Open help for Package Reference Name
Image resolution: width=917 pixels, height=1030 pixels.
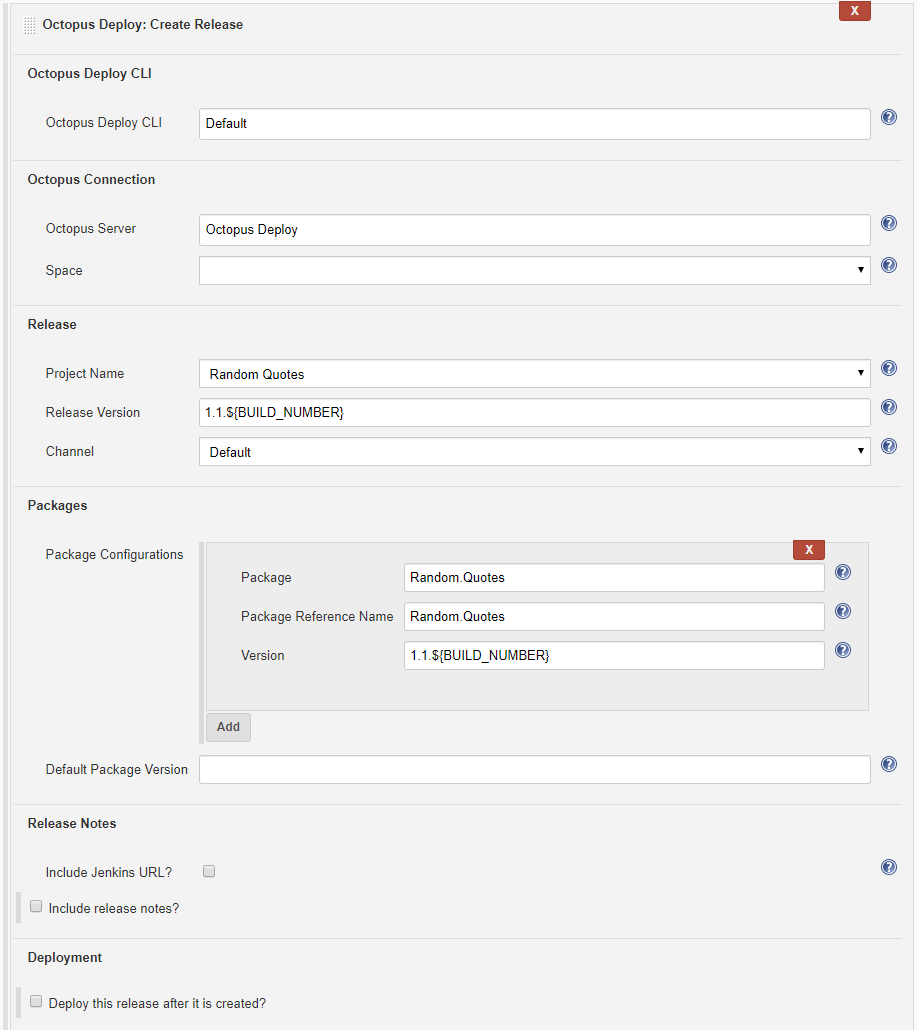pos(842,612)
